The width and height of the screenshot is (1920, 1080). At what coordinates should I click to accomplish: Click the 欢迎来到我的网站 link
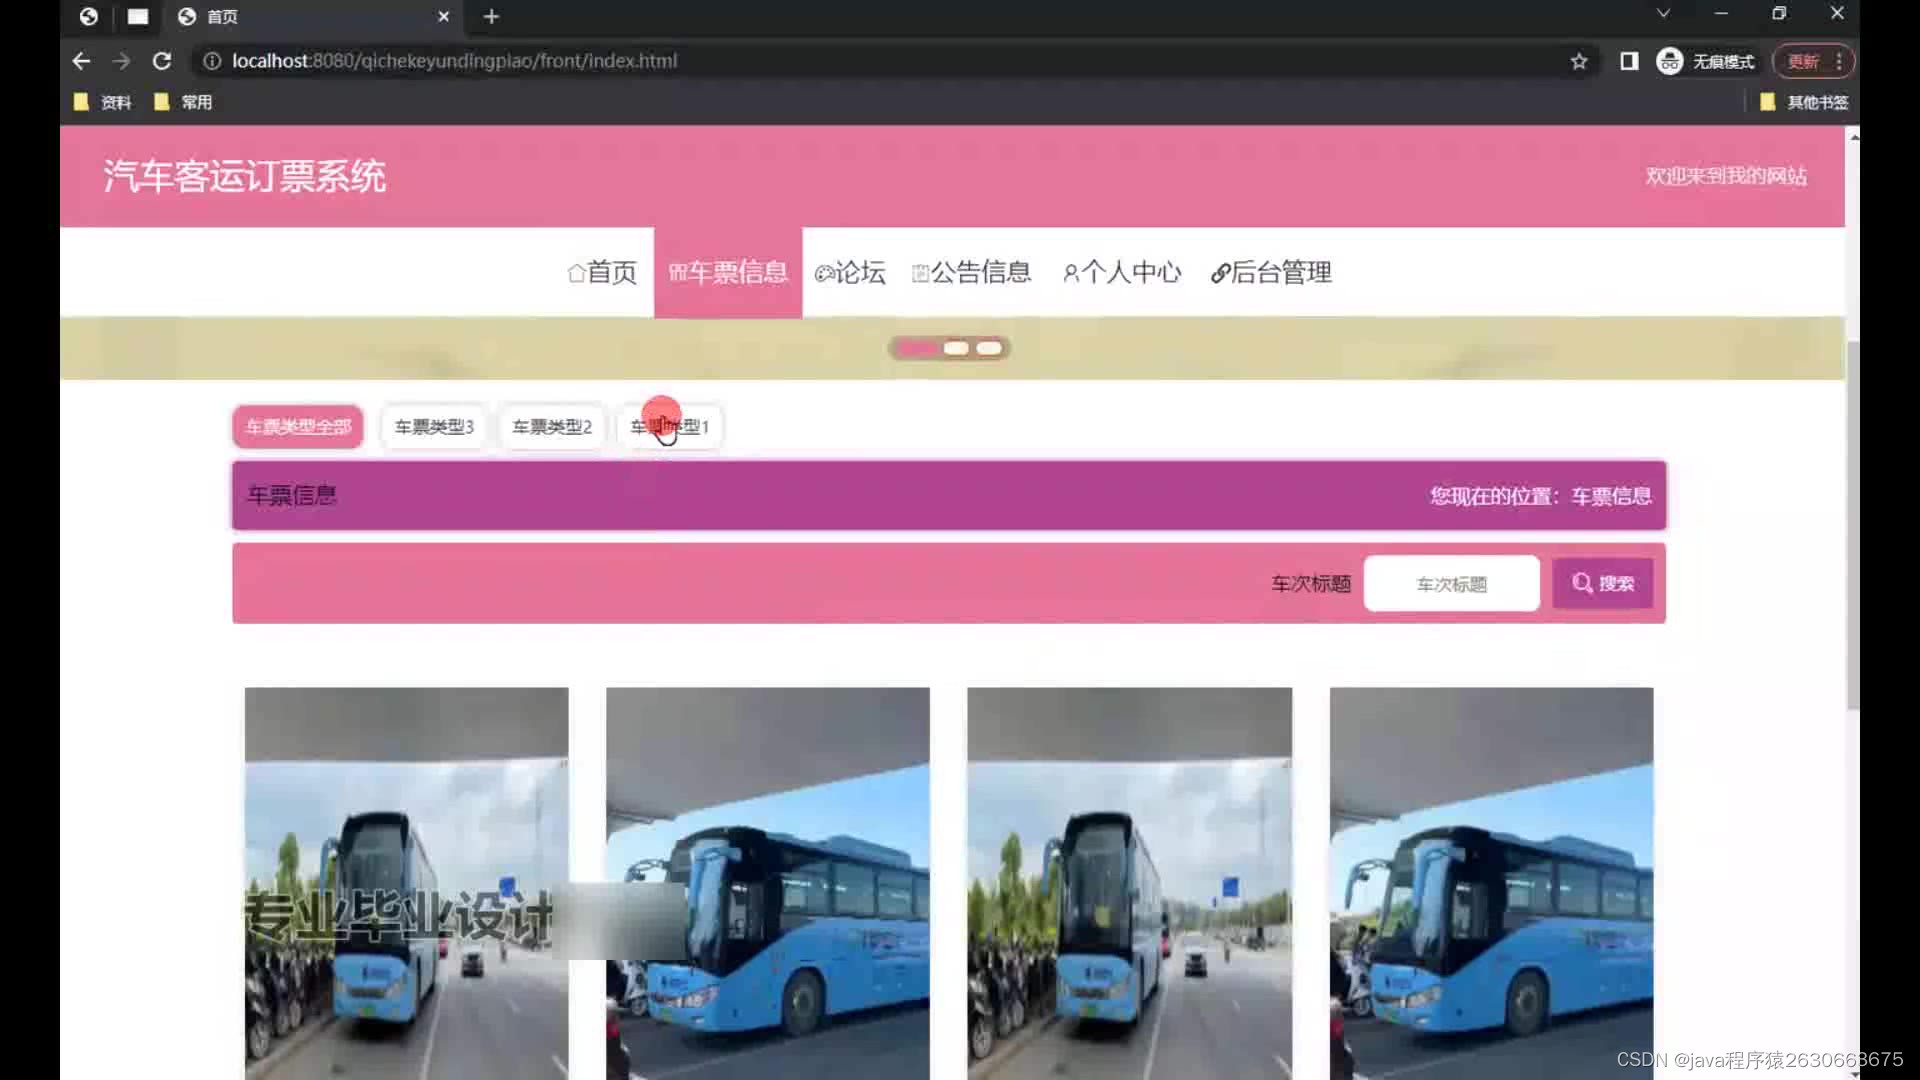click(1724, 176)
